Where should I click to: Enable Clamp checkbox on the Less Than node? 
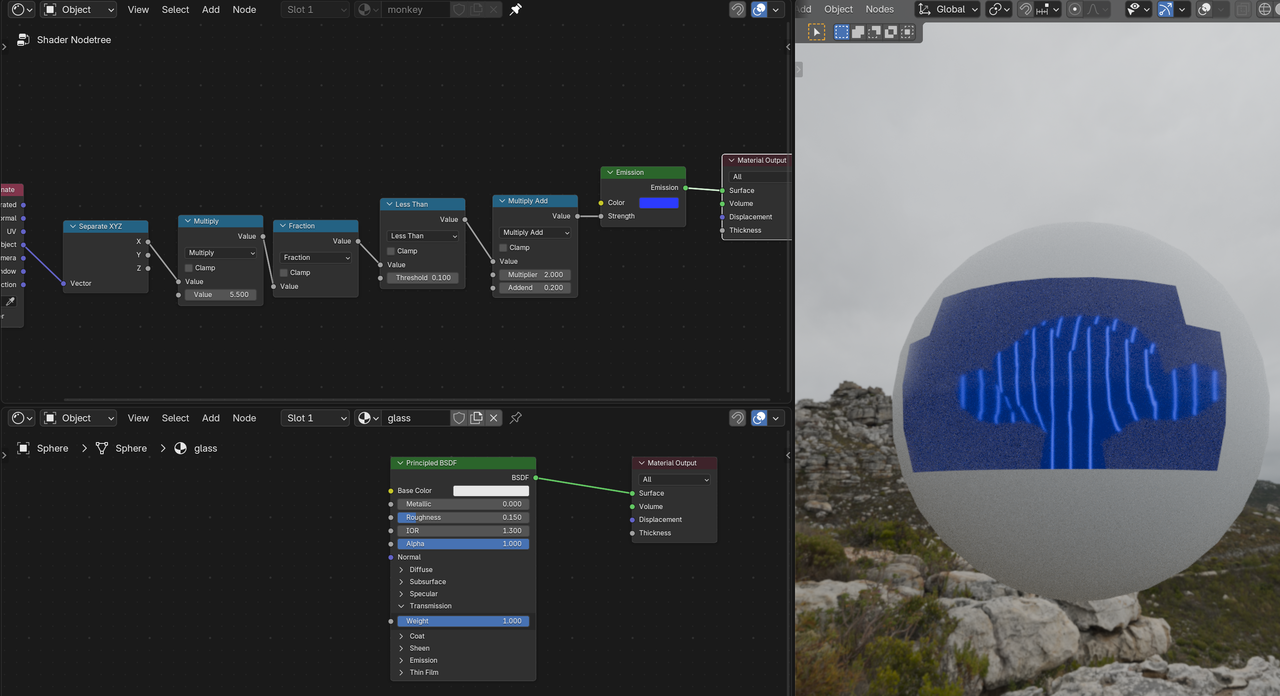click(391, 251)
